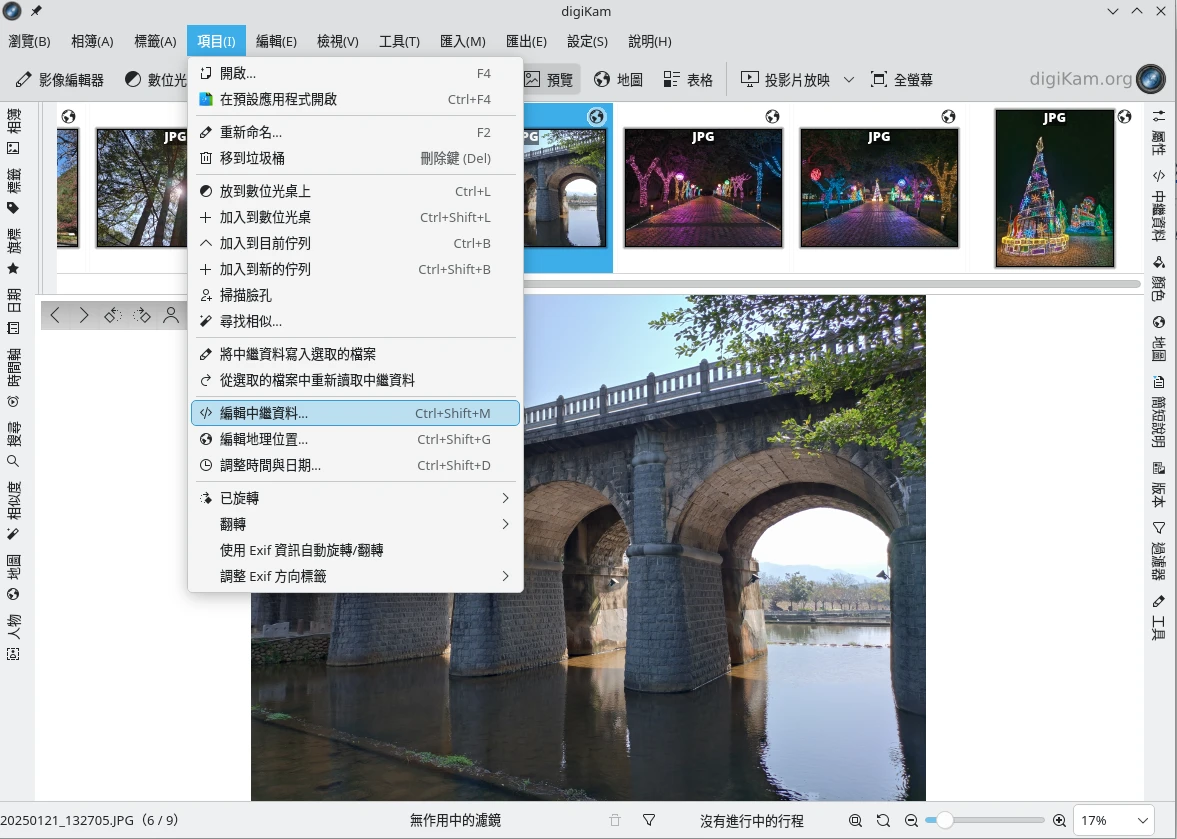Click the zoom out magnifier icon

click(911, 821)
